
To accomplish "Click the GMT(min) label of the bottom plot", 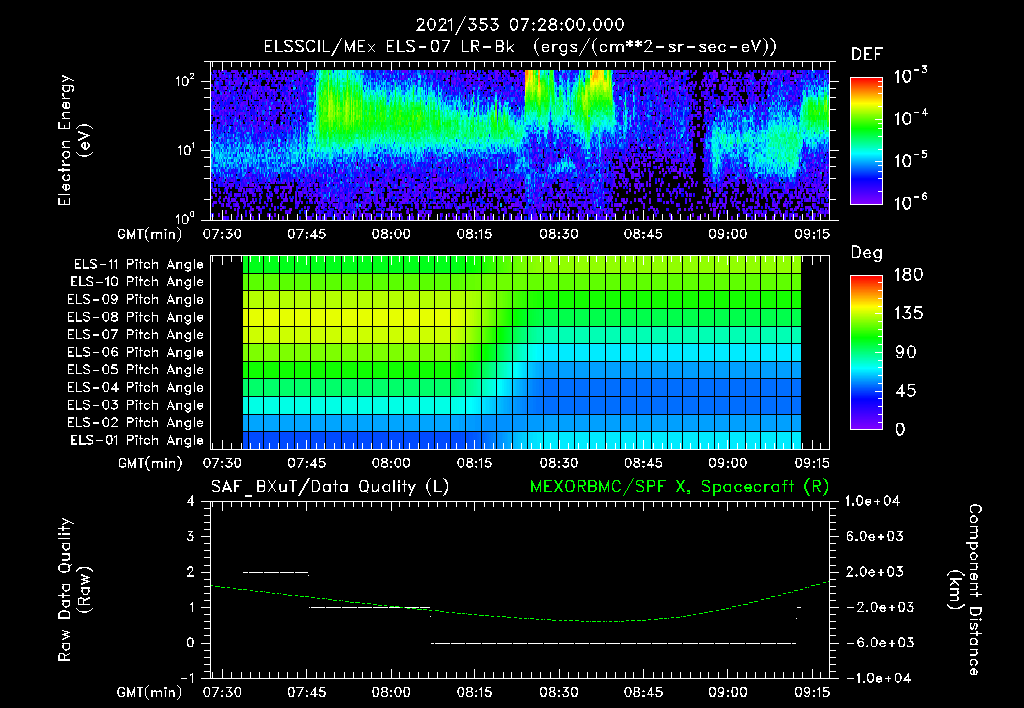I will point(150,692).
